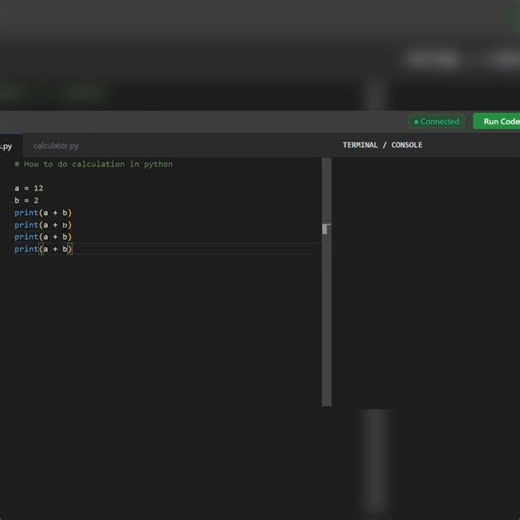Viewport: 520px width, 520px height.
Task: Place cursor on line 'b = 2'
Action: (26, 200)
